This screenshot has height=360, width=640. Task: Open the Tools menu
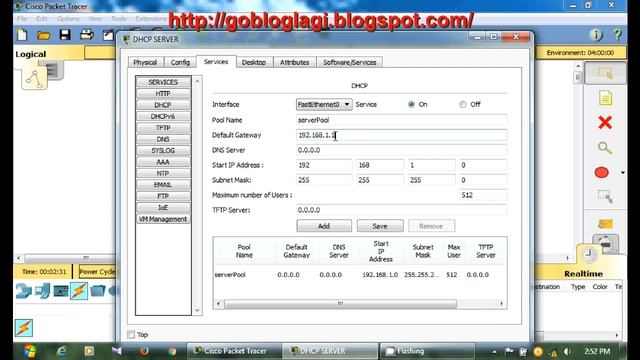pos(119,19)
